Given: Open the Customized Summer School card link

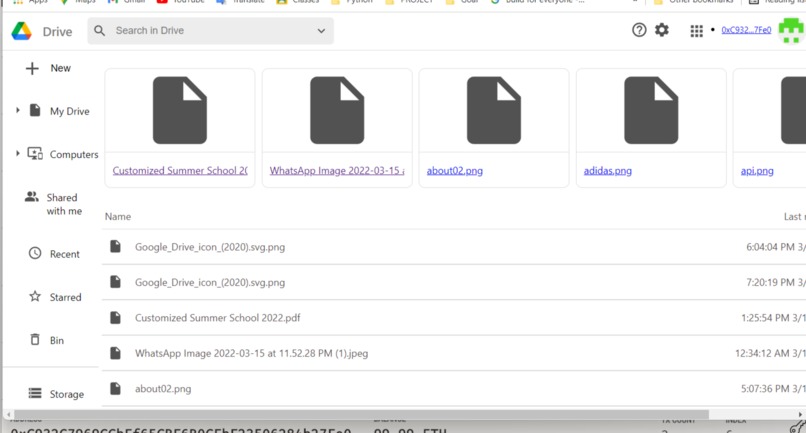Looking at the screenshot, I should point(180,170).
